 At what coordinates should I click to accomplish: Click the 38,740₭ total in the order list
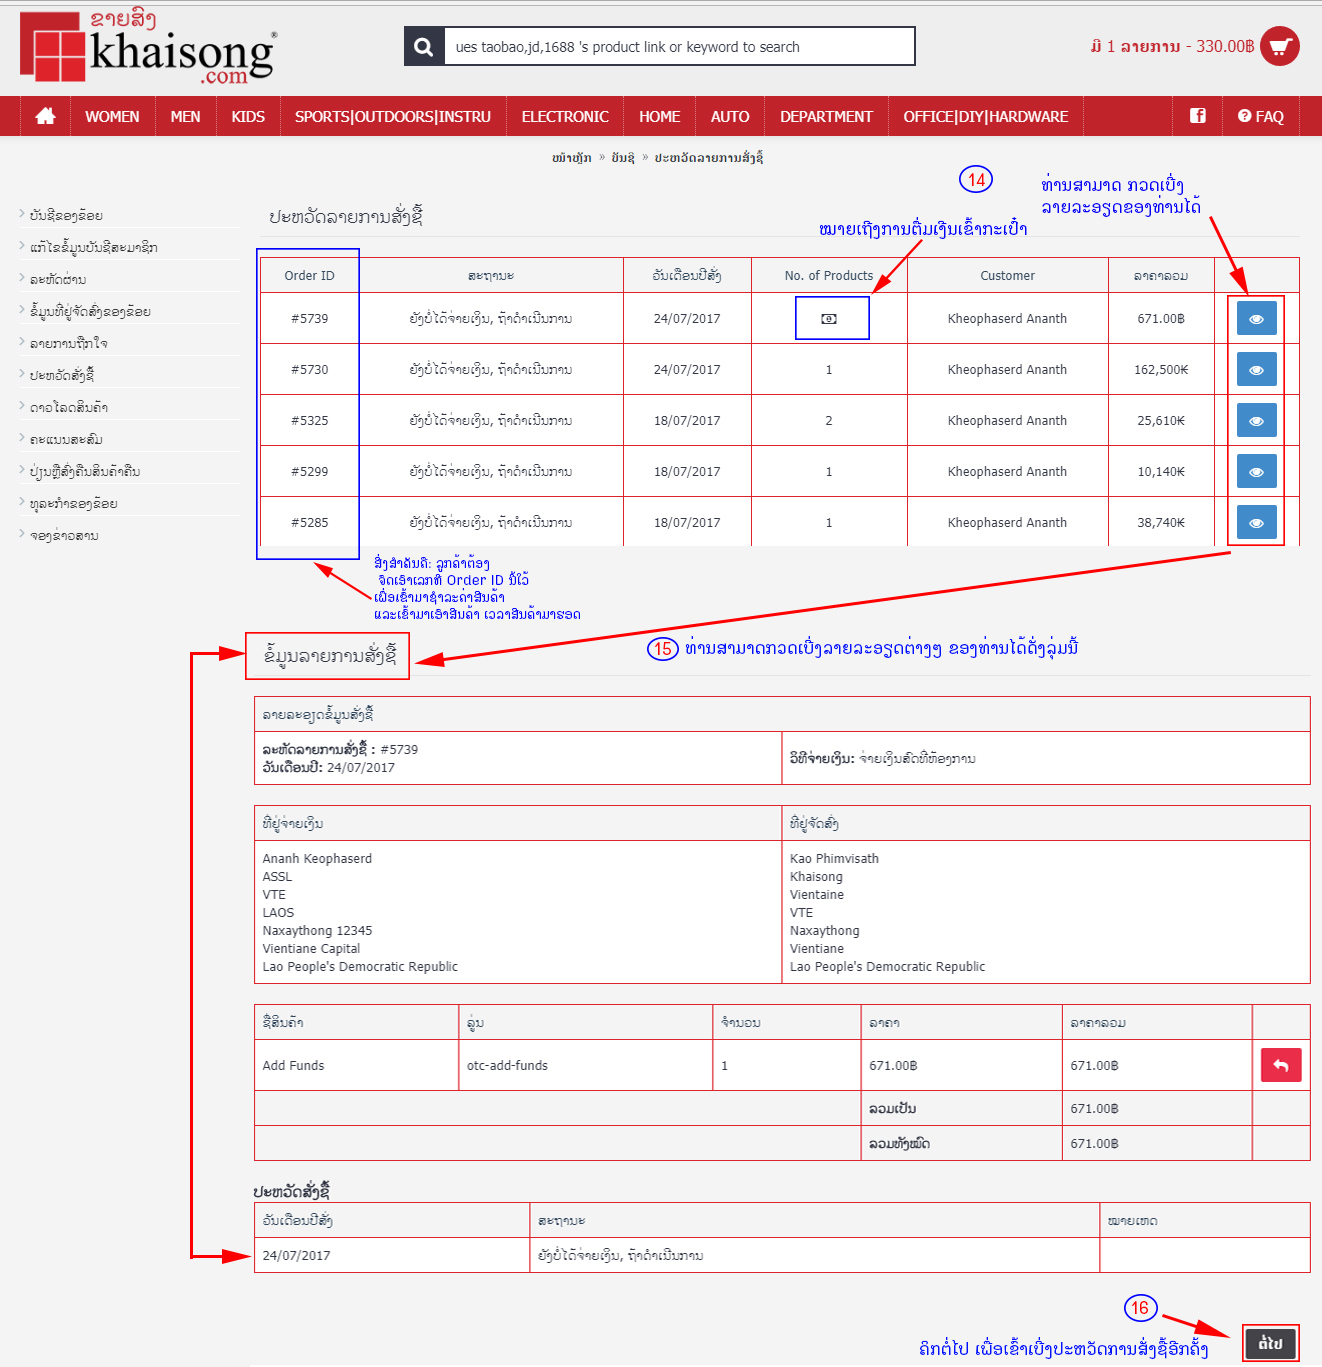point(1161,523)
